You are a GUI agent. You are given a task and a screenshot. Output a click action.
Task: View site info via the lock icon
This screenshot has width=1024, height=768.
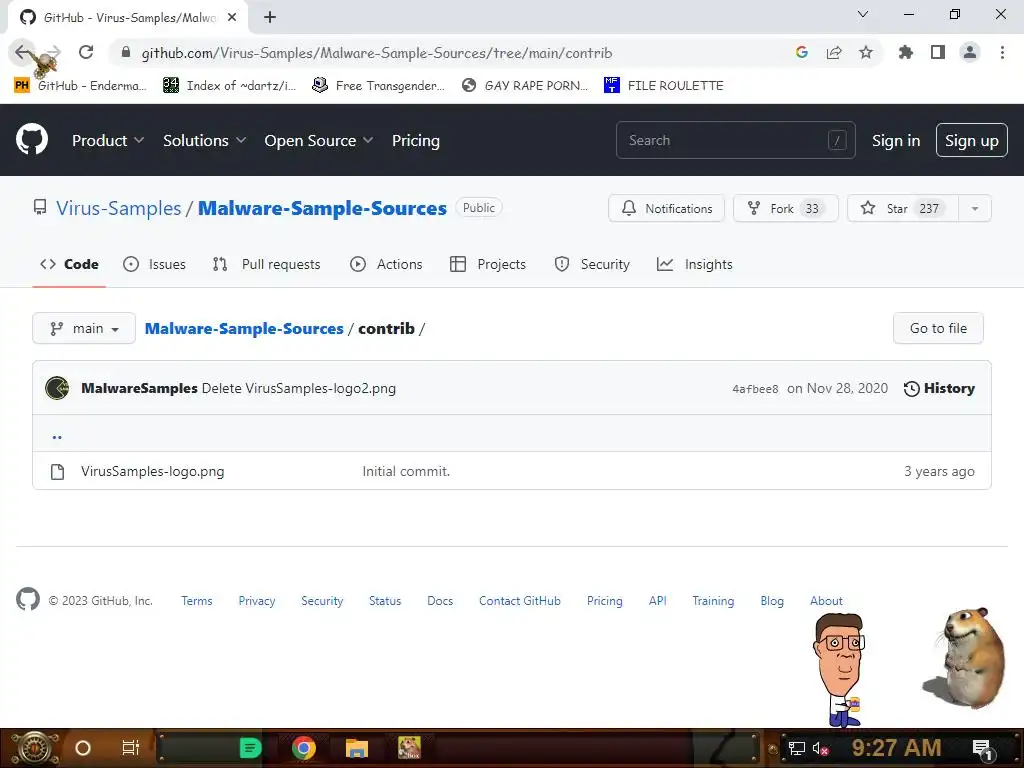(x=126, y=52)
